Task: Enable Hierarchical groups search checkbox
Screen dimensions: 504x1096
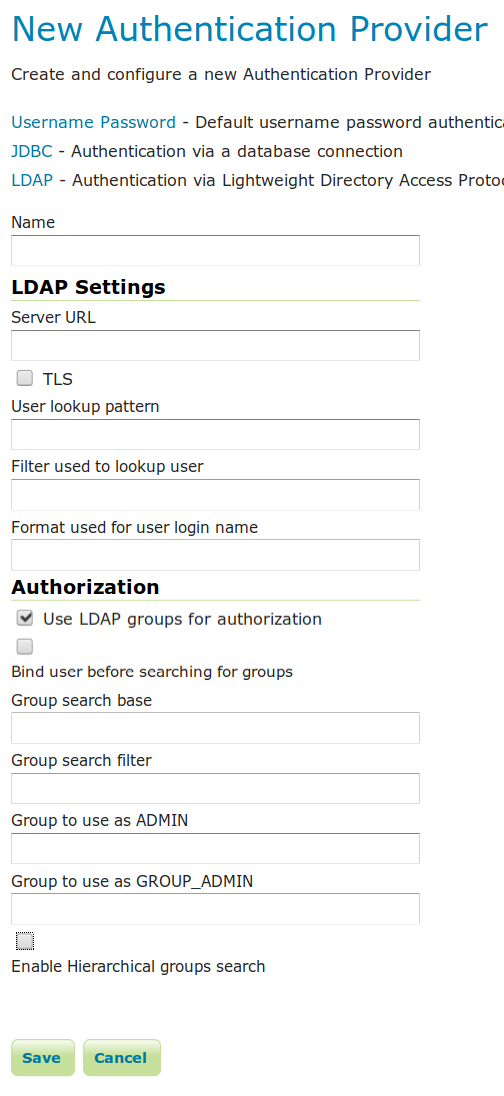Action: pyautogui.click(x=25, y=942)
